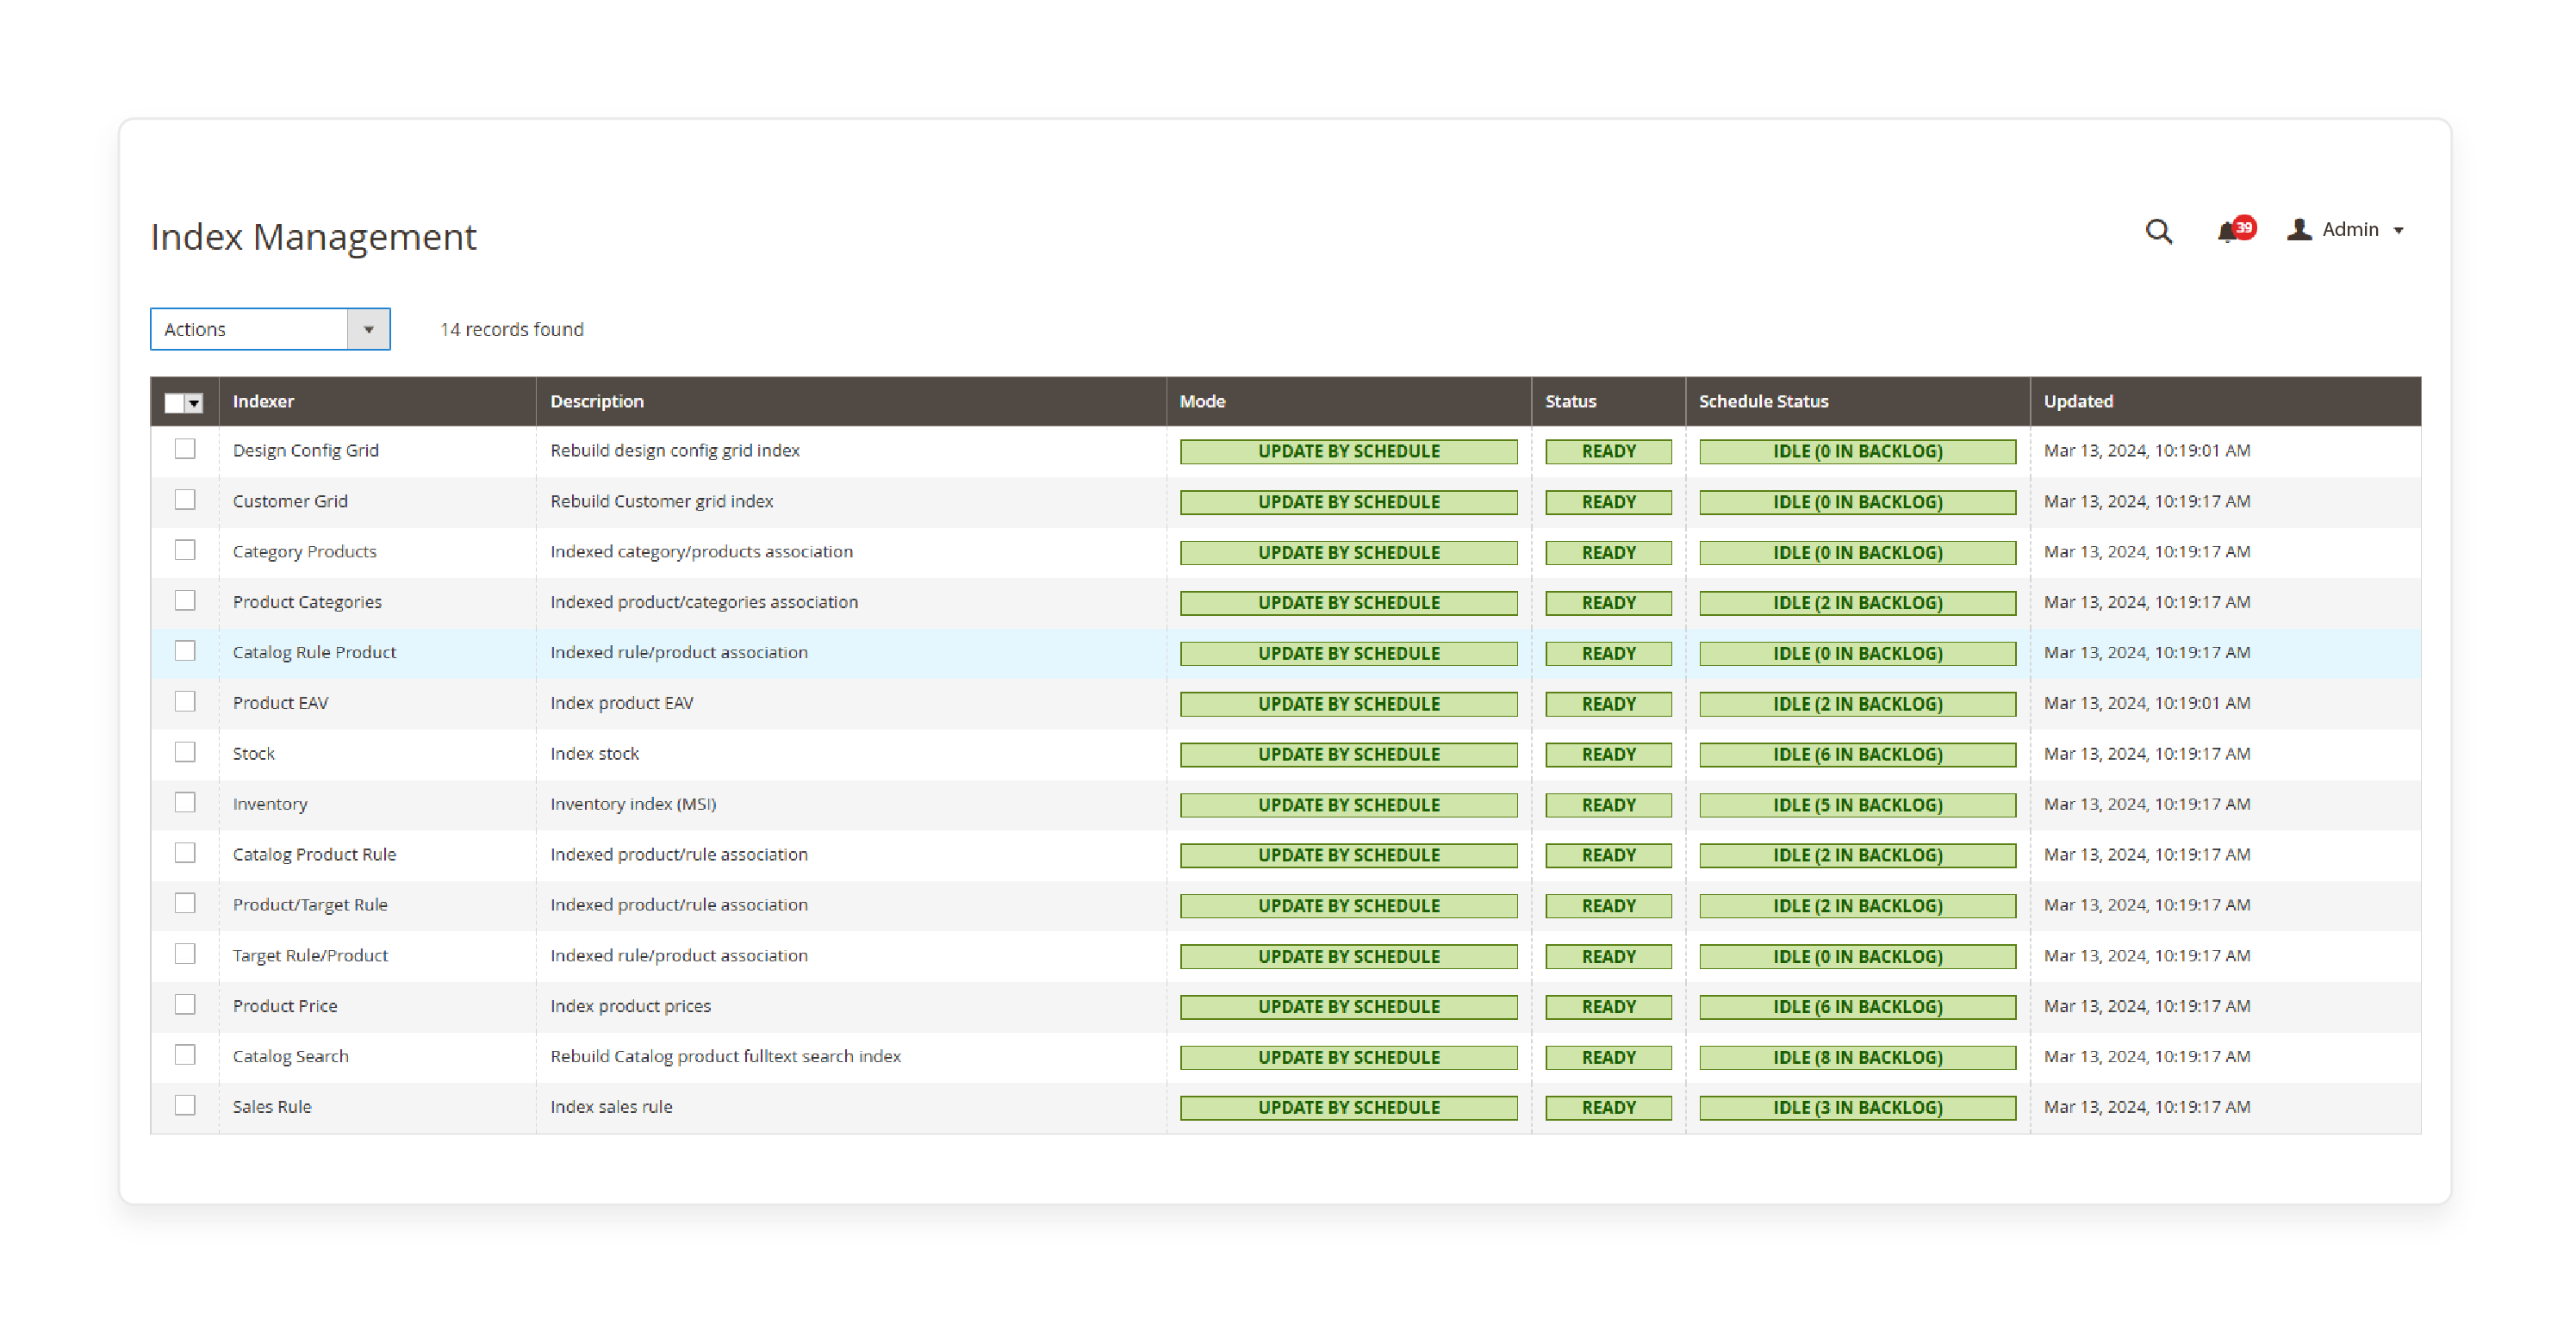Check the Customer Grid checkbox
Screen dimensions: 2576x1324
(x=185, y=500)
